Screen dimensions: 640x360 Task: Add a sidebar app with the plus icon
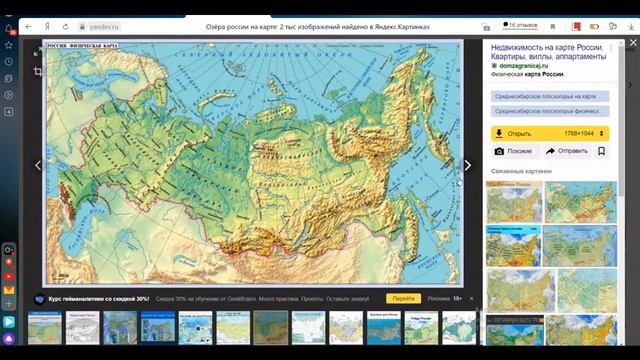click(9, 304)
